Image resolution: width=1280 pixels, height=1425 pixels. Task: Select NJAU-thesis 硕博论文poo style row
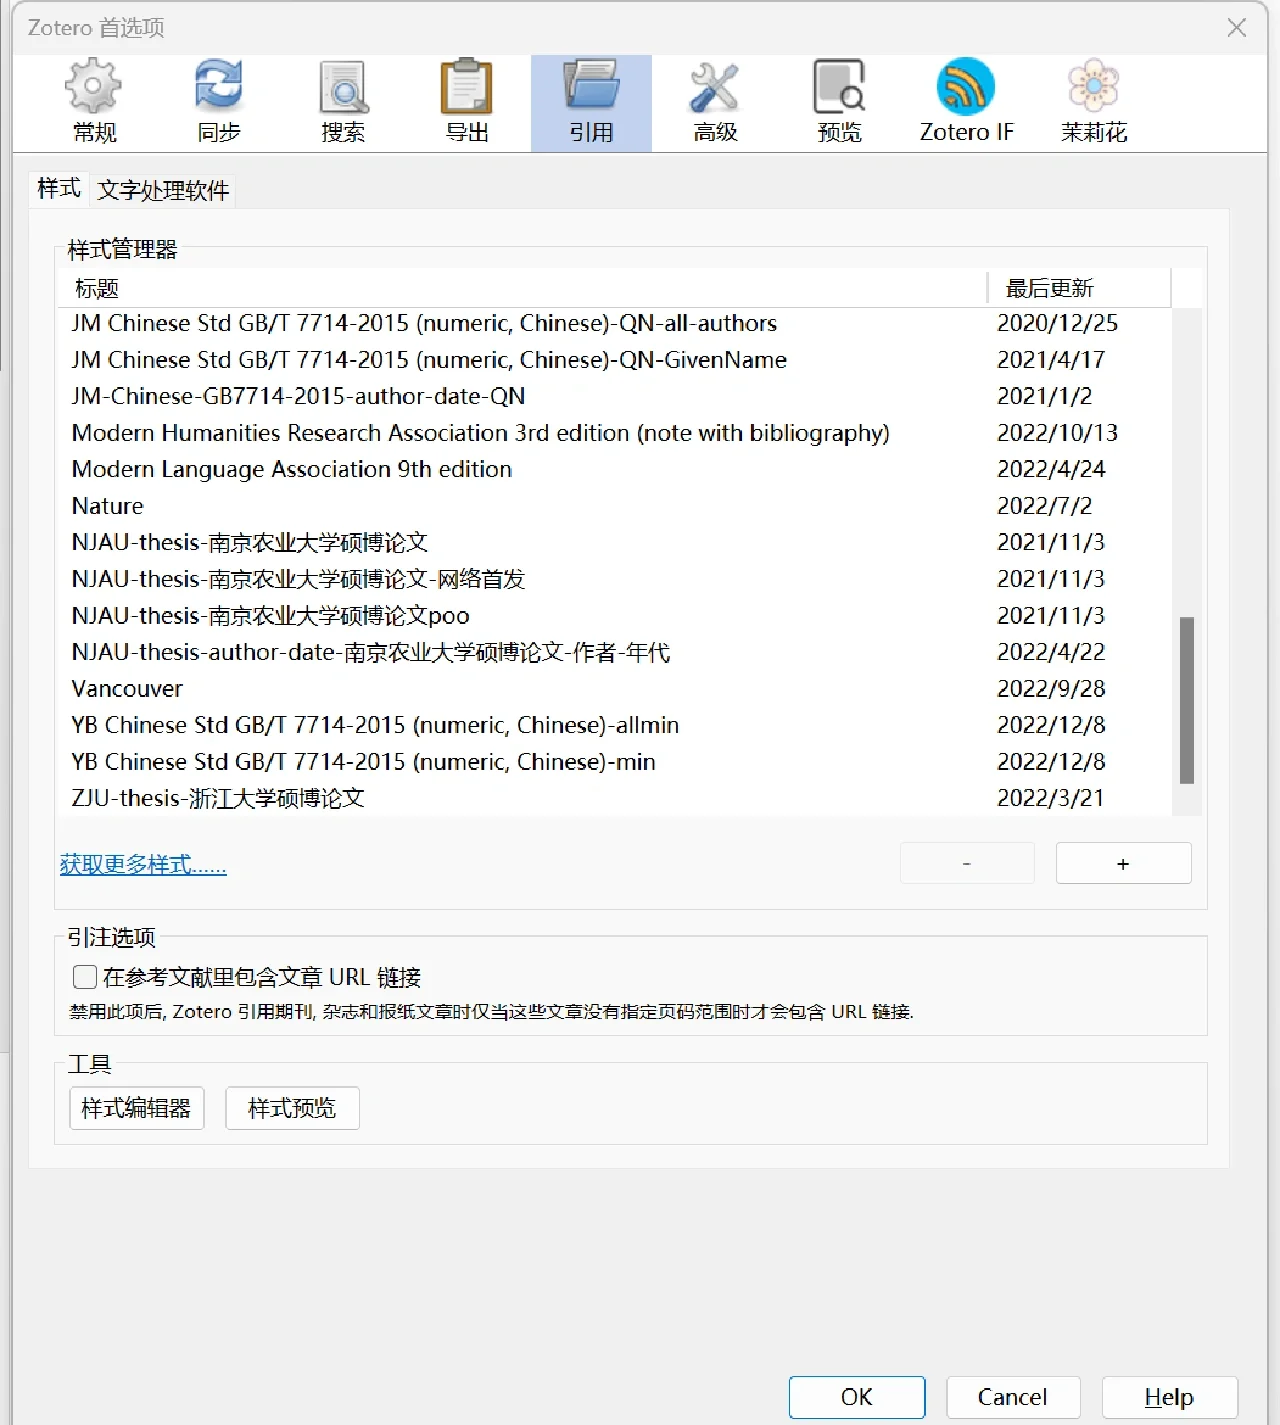point(614,615)
